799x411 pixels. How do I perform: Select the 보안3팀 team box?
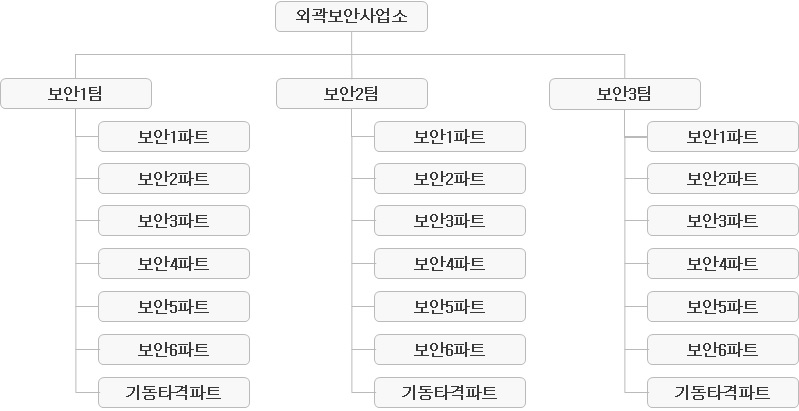pos(625,94)
